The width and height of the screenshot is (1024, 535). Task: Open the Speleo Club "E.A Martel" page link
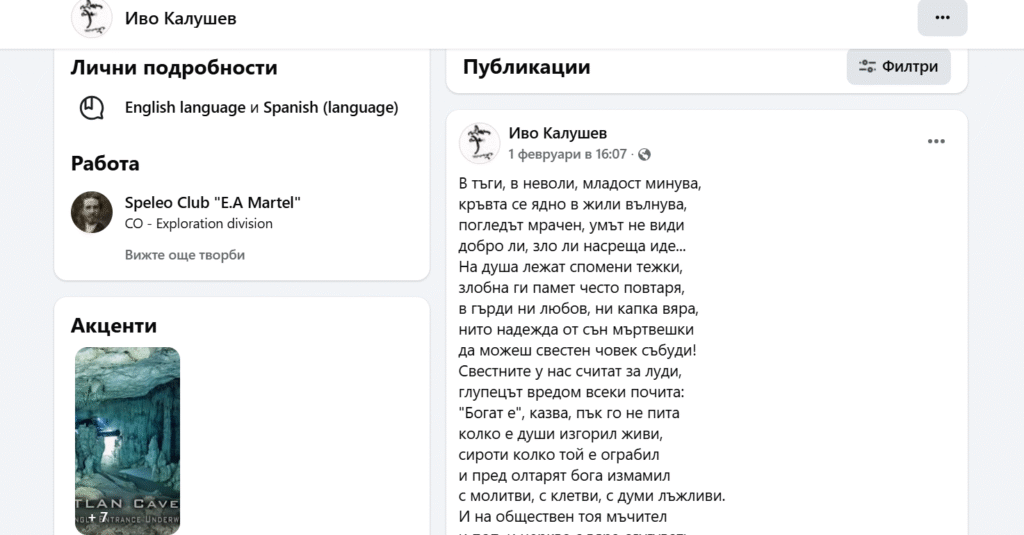(213, 203)
